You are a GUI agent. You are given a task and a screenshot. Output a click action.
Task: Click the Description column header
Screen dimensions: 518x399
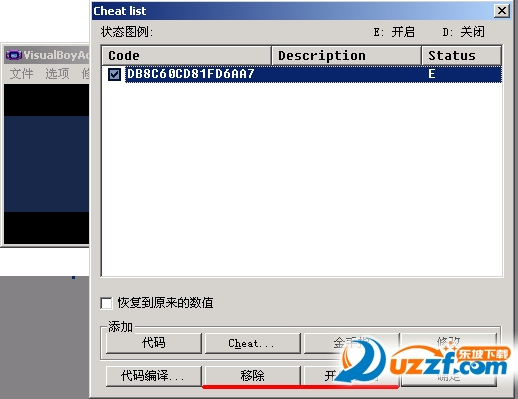[347, 55]
